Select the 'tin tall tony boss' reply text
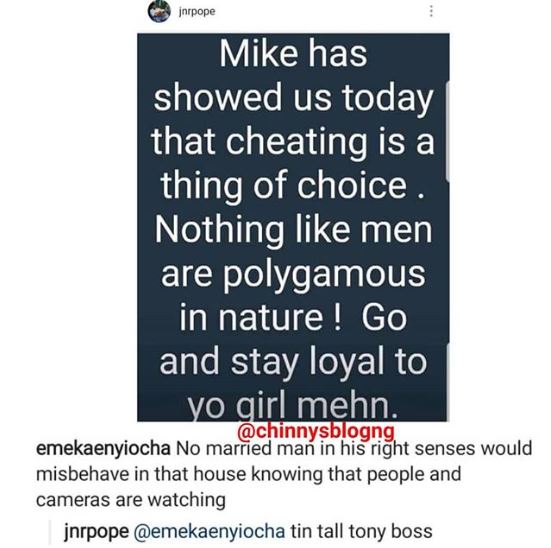Screen dimensions: 551x548 [x=361, y=531]
